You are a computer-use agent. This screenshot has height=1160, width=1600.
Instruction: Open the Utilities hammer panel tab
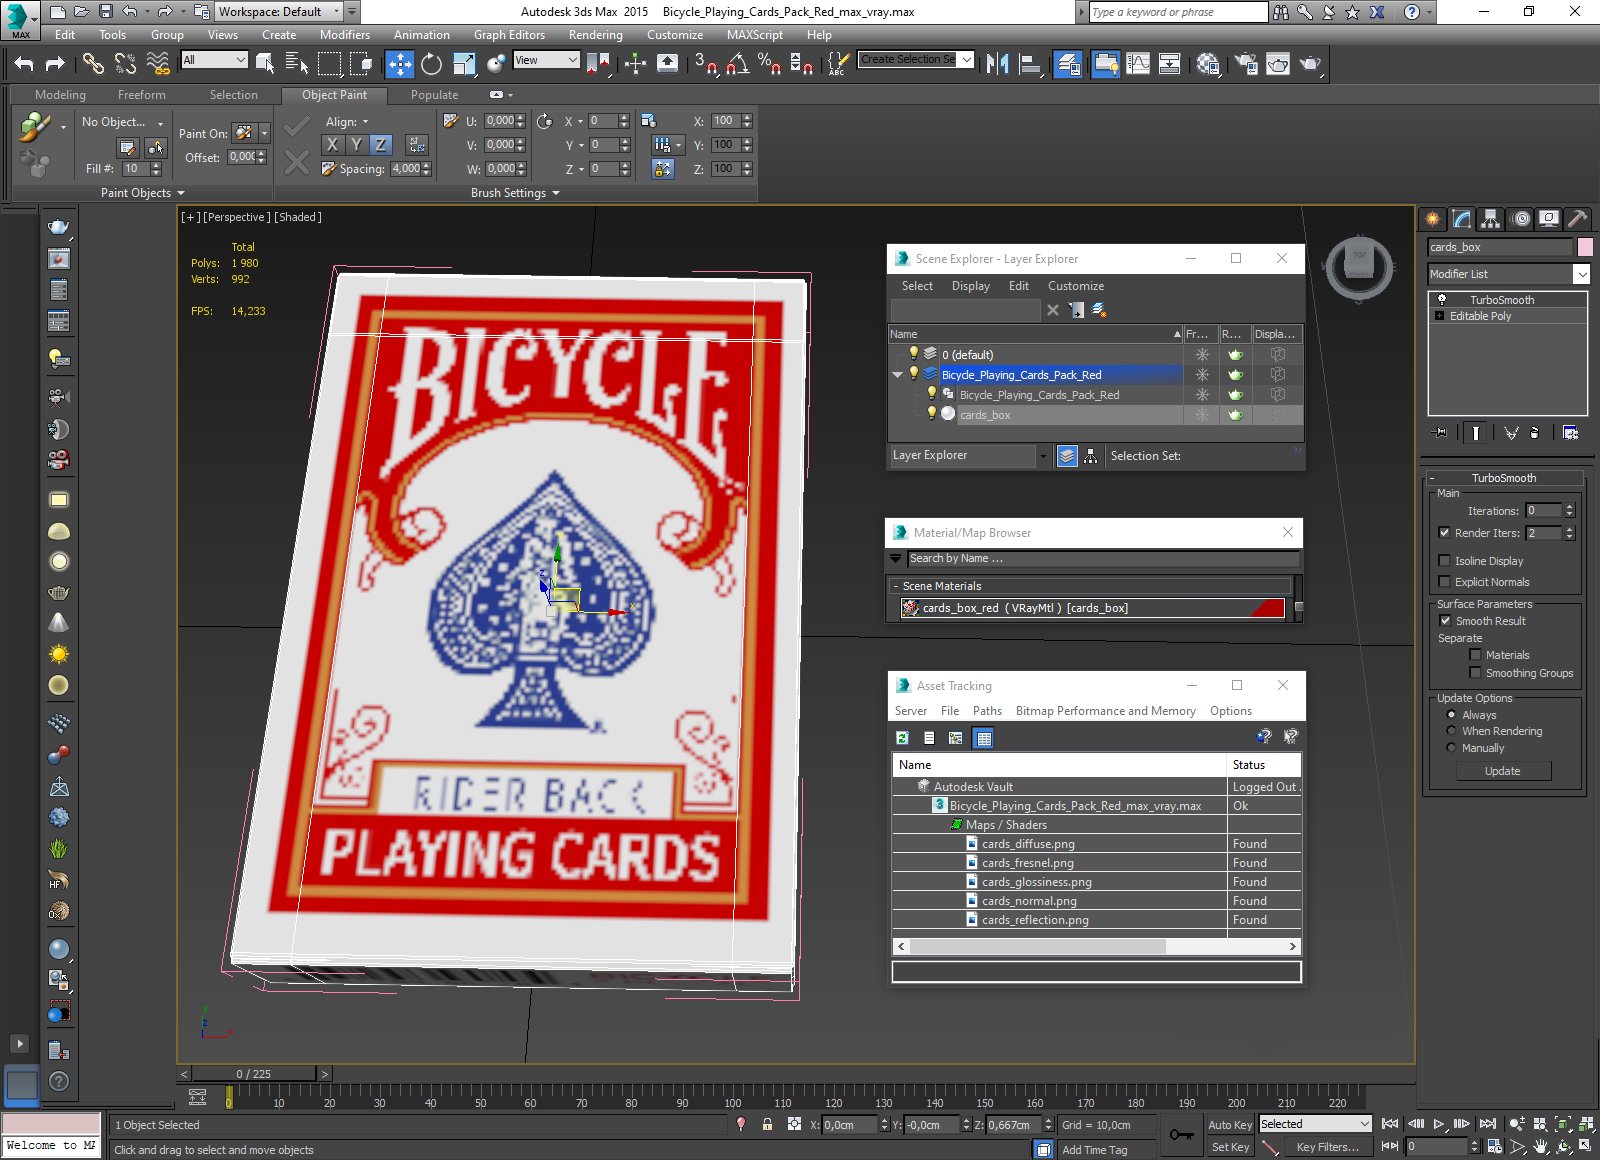click(x=1577, y=218)
